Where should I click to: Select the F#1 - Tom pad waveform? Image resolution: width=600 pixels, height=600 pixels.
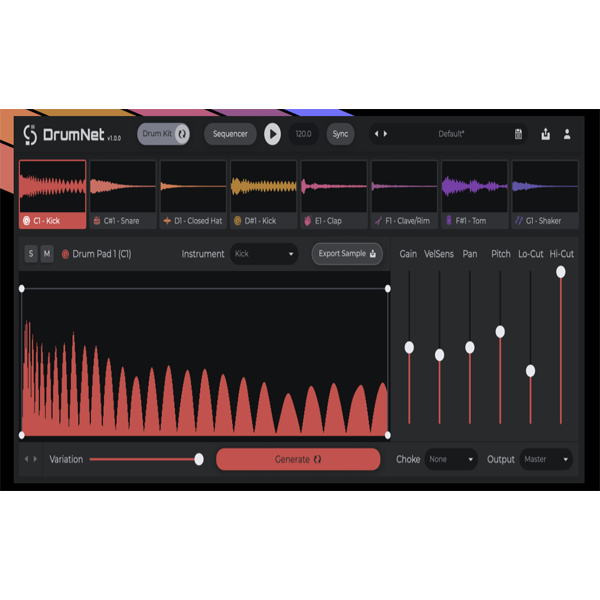click(475, 186)
